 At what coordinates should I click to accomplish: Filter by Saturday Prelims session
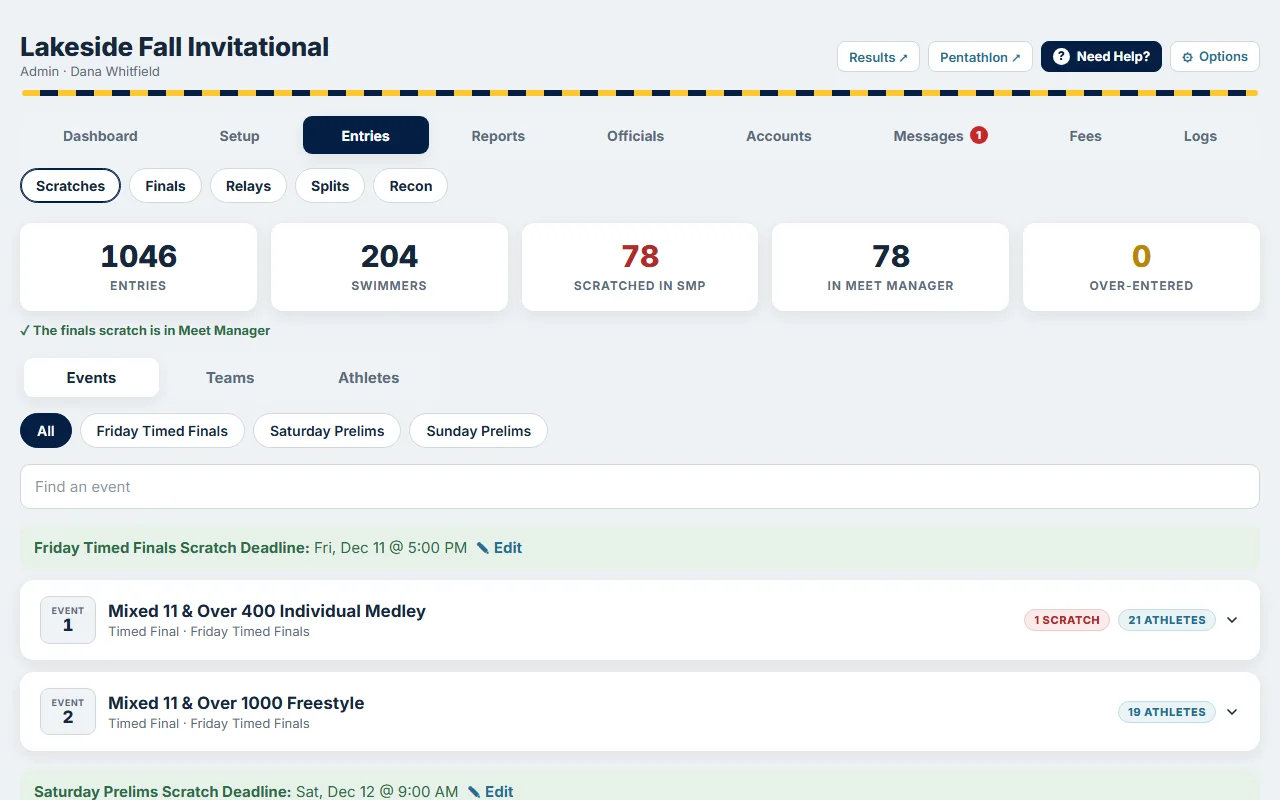point(327,431)
